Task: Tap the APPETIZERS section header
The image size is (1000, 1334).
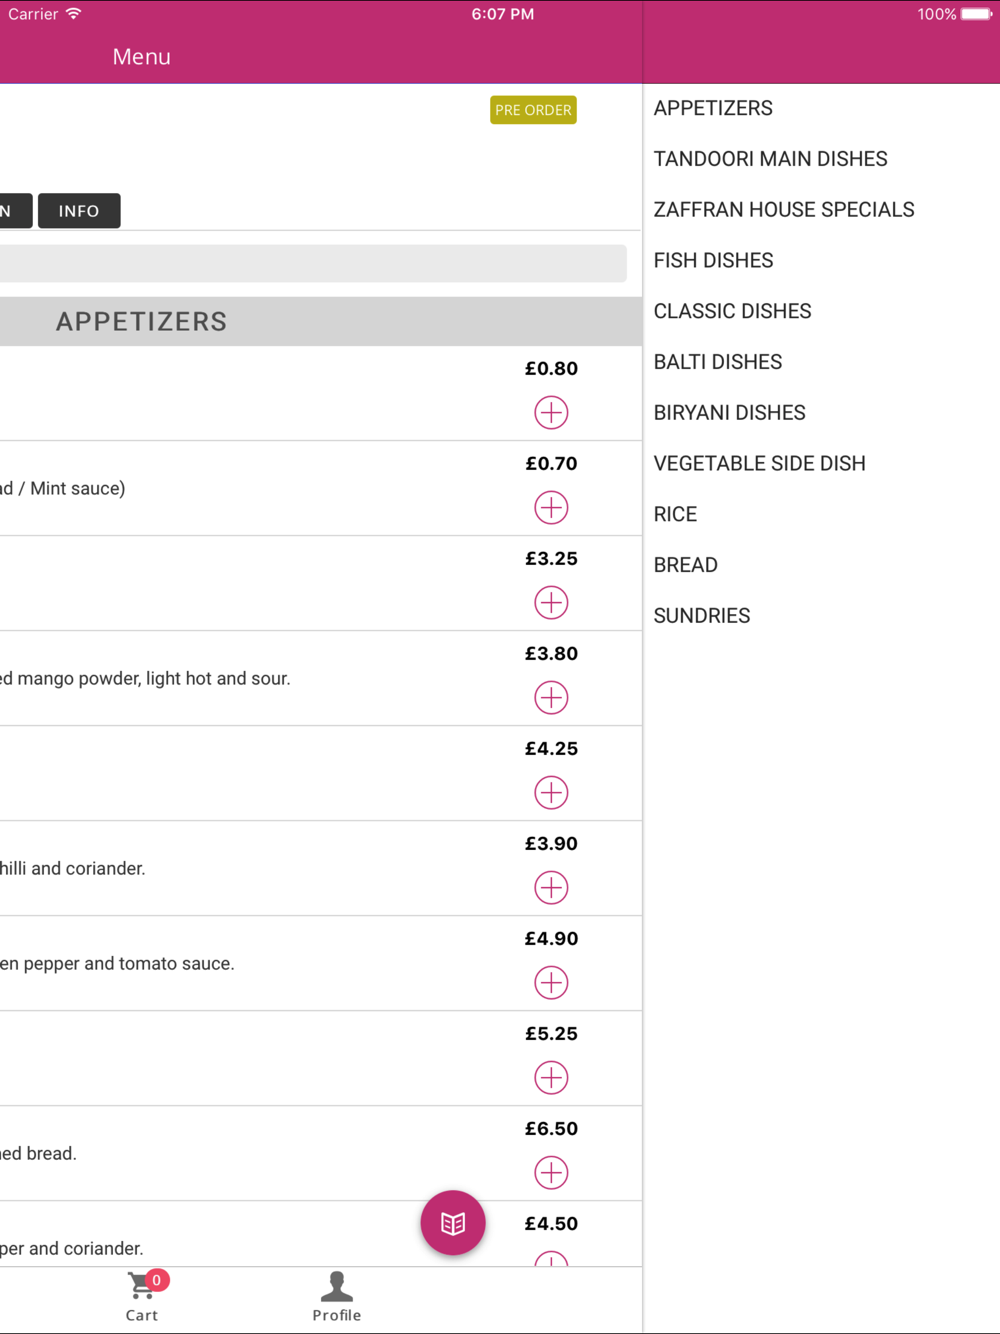Action: pos(141,322)
